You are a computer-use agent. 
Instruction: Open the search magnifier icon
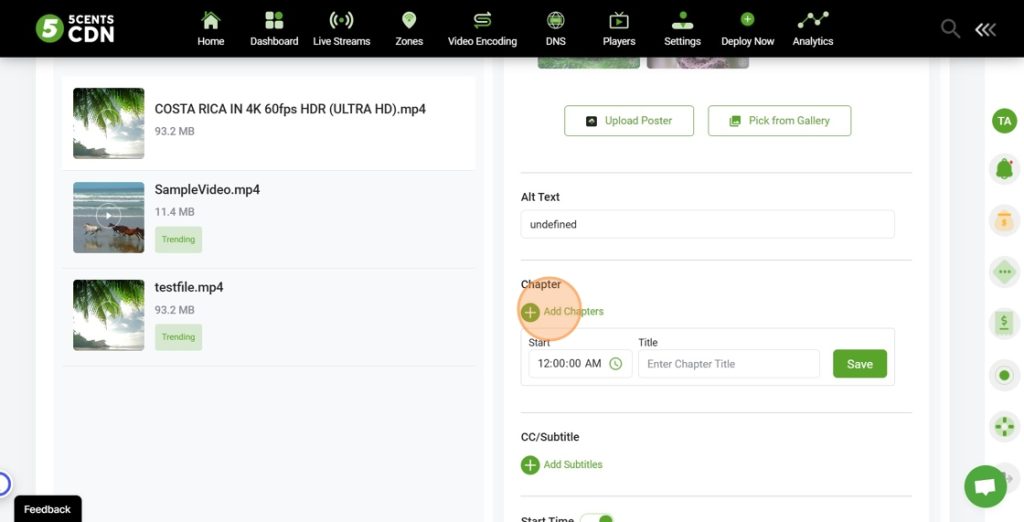pyautogui.click(x=950, y=29)
